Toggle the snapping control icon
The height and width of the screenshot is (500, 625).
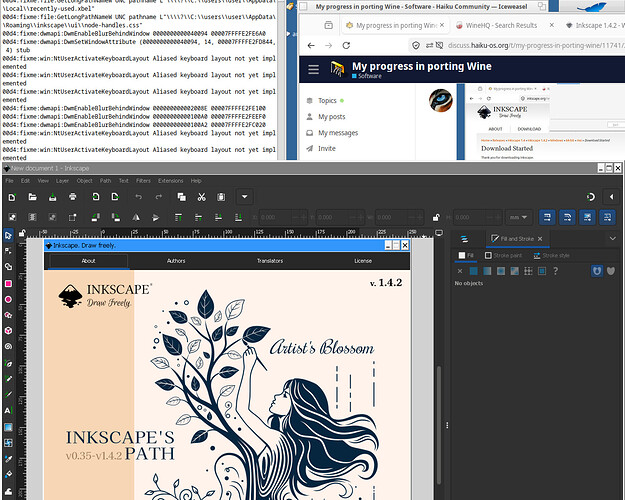click(591, 197)
